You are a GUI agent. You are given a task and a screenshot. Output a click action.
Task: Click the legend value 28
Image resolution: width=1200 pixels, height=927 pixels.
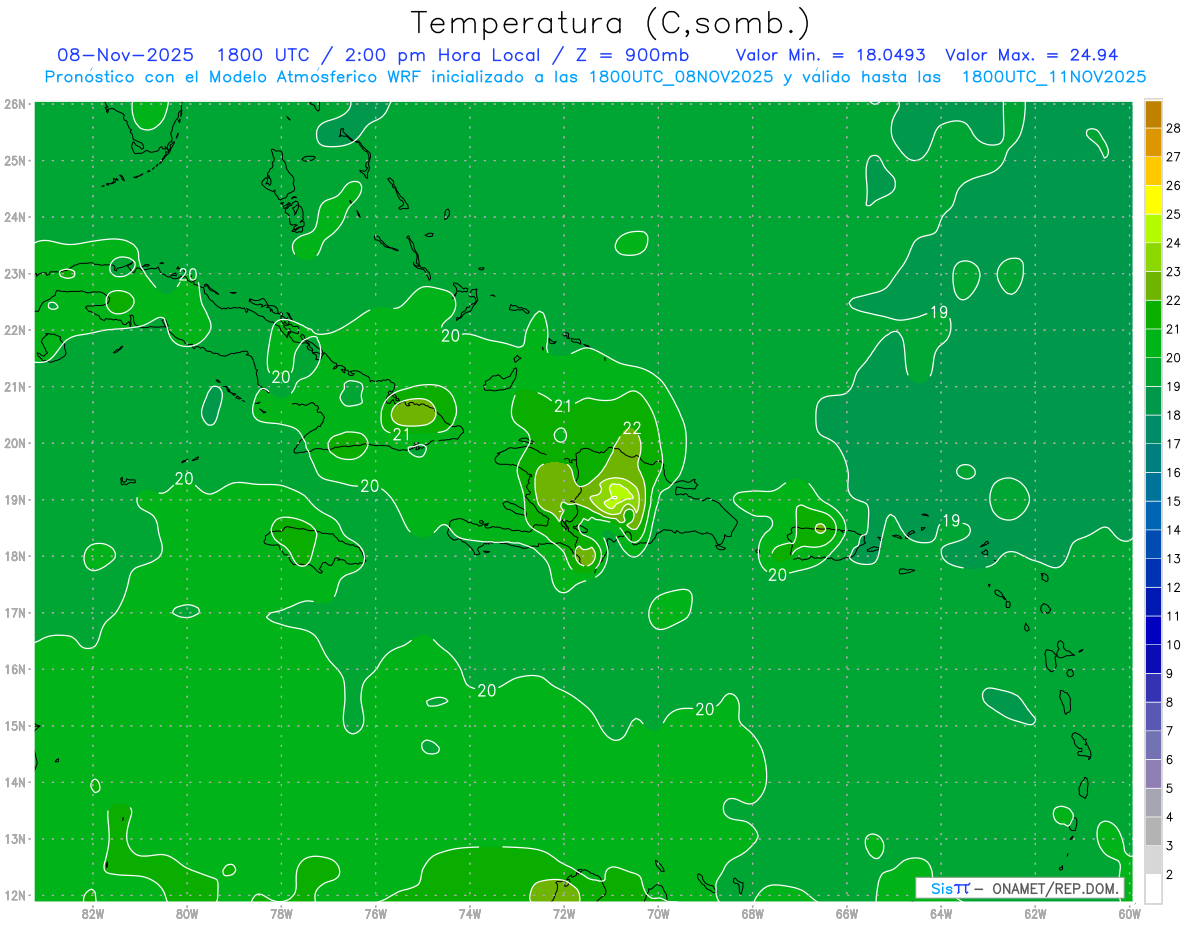(x=1174, y=127)
